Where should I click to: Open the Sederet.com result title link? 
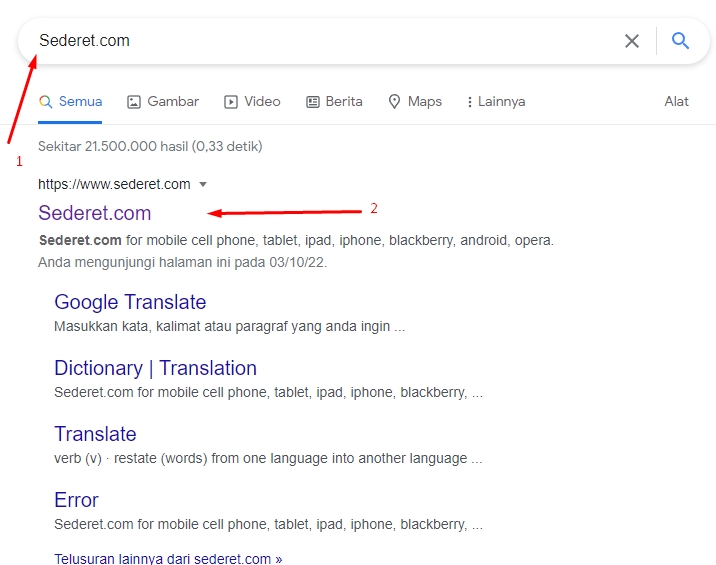click(95, 213)
